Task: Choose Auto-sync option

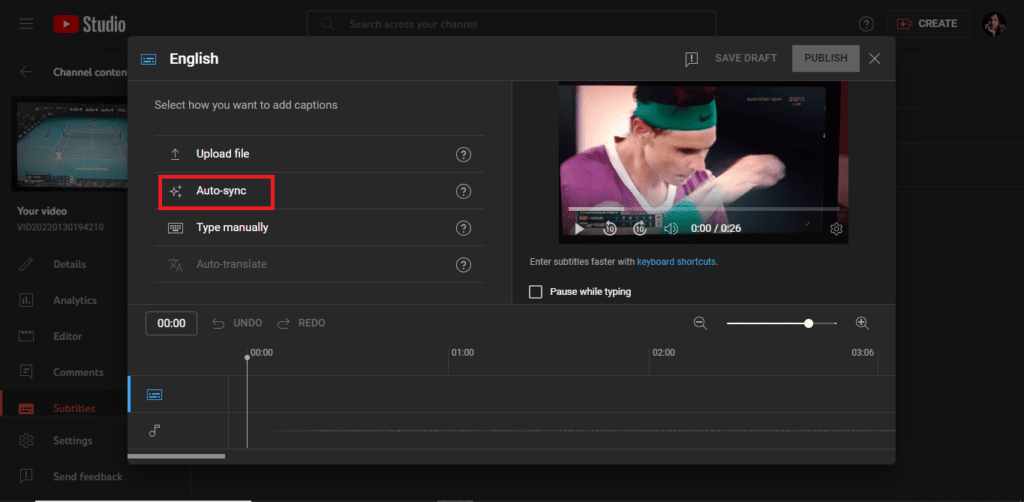Action: click(x=319, y=191)
